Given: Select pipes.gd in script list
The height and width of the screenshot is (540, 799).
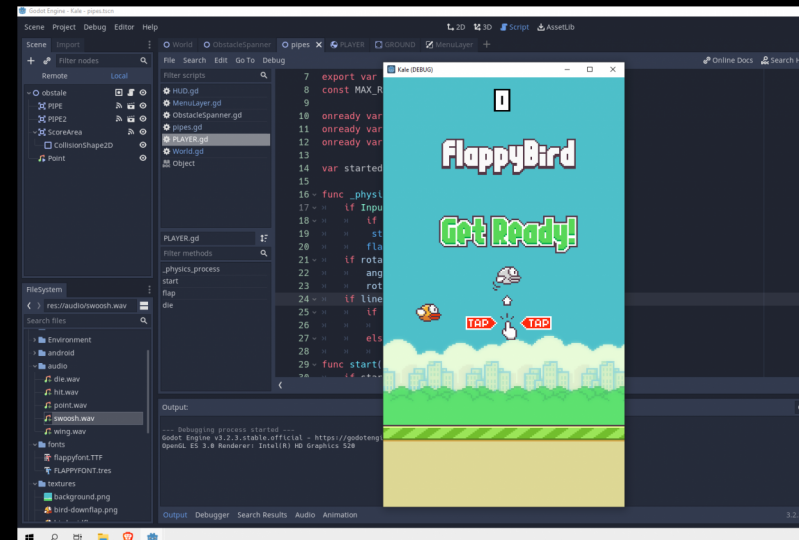Looking at the screenshot, I should point(216,127).
